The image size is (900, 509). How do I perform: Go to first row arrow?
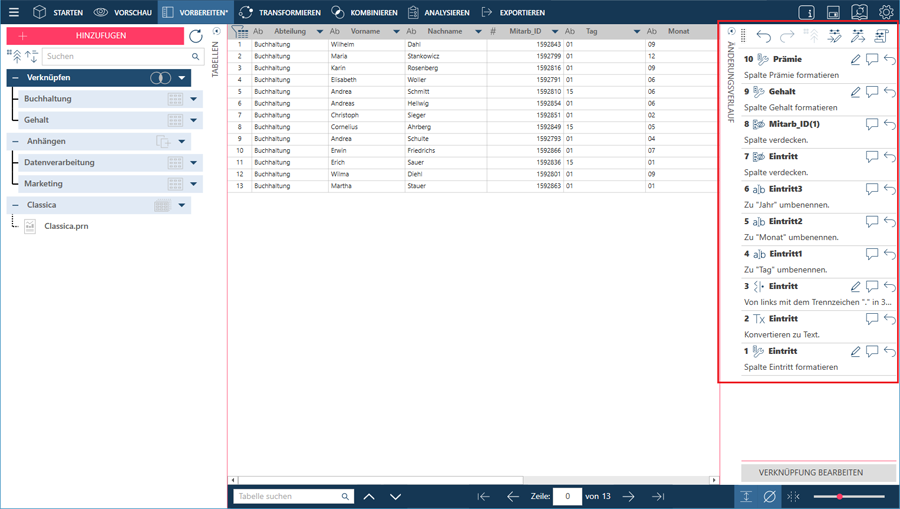[484, 496]
